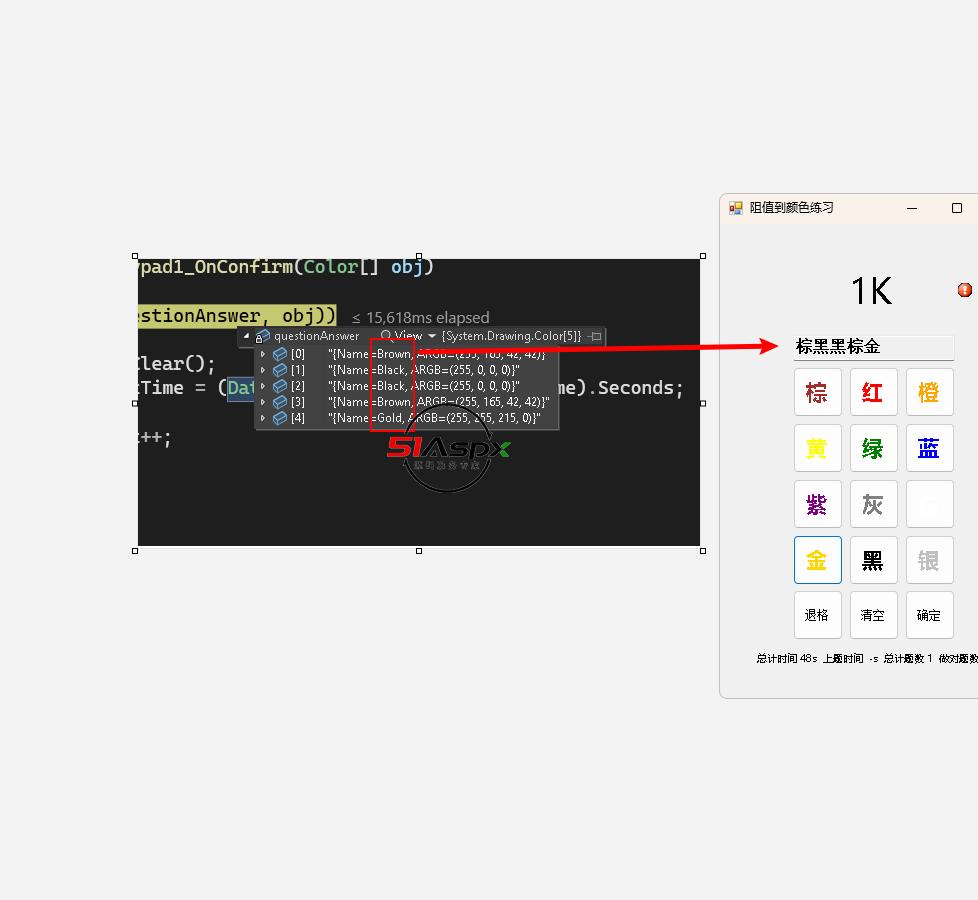Screen dimensions: 978x900
Task: Click the object icon for element [2]
Action: point(280,386)
